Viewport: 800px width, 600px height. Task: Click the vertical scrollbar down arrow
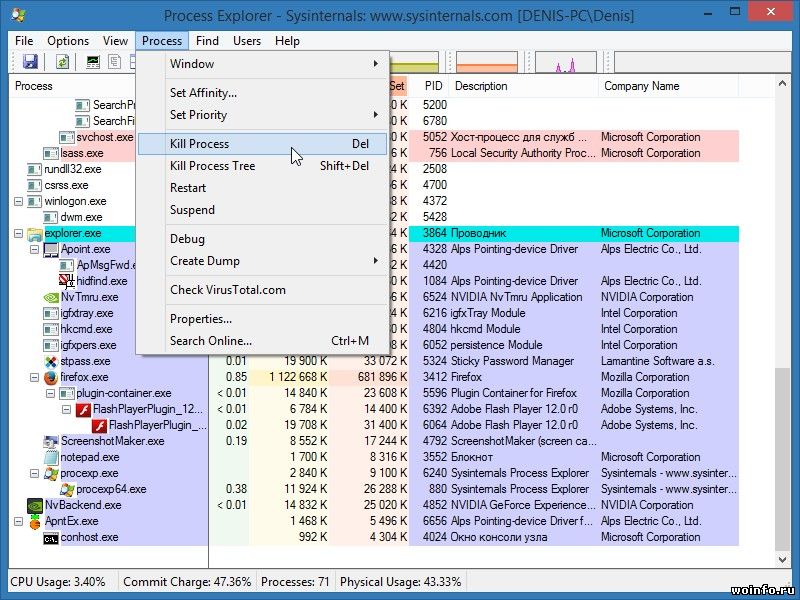782,560
